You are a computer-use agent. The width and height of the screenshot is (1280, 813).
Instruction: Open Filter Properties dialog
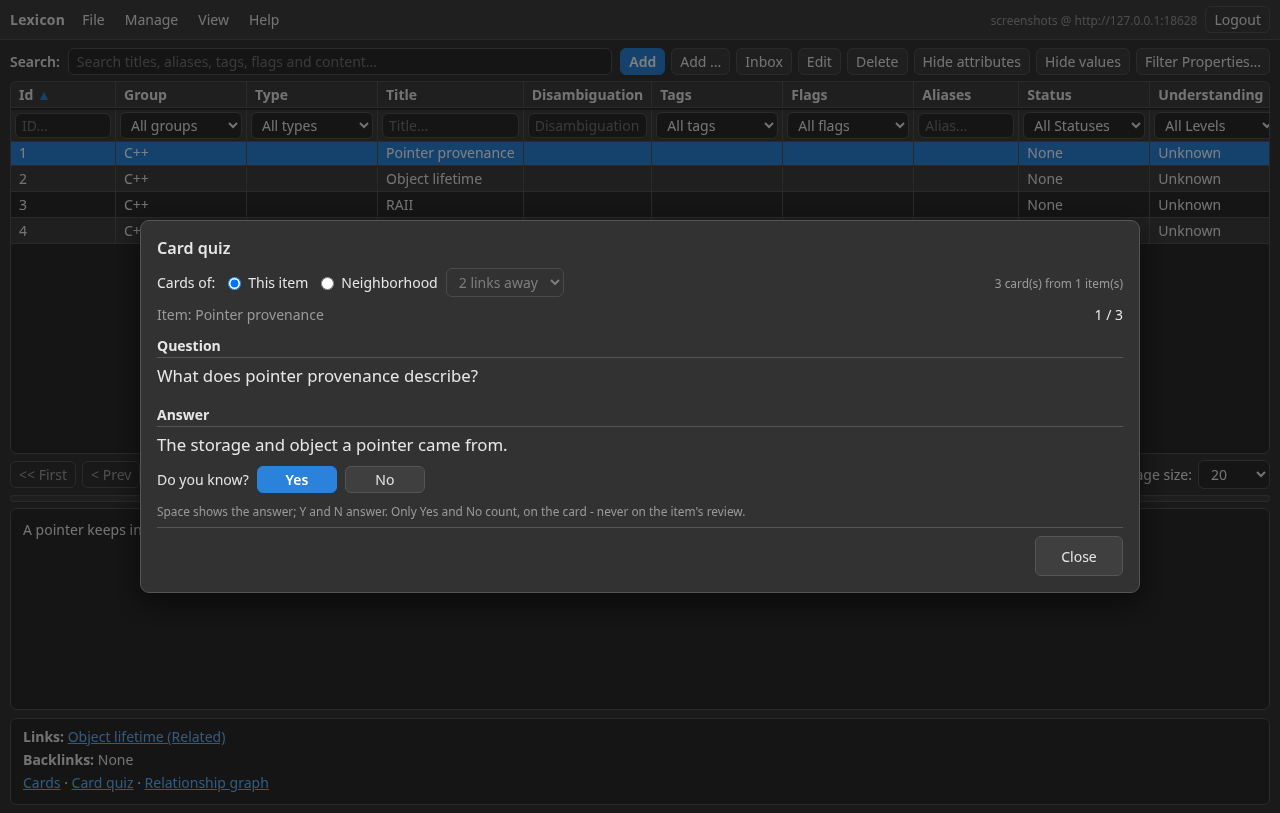[1202, 62]
